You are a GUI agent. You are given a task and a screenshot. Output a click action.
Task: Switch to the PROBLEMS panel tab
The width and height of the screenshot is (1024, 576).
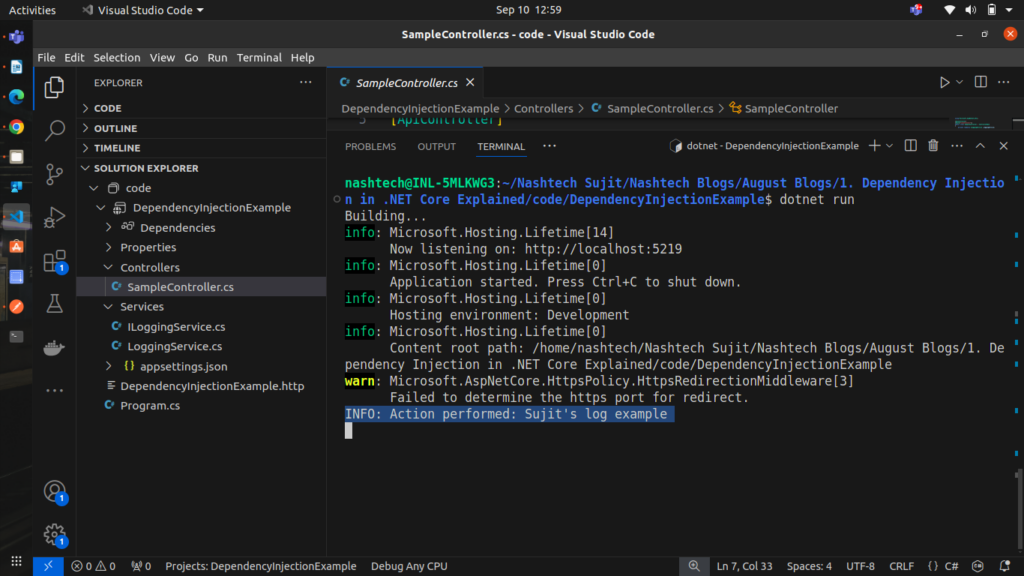click(x=370, y=146)
